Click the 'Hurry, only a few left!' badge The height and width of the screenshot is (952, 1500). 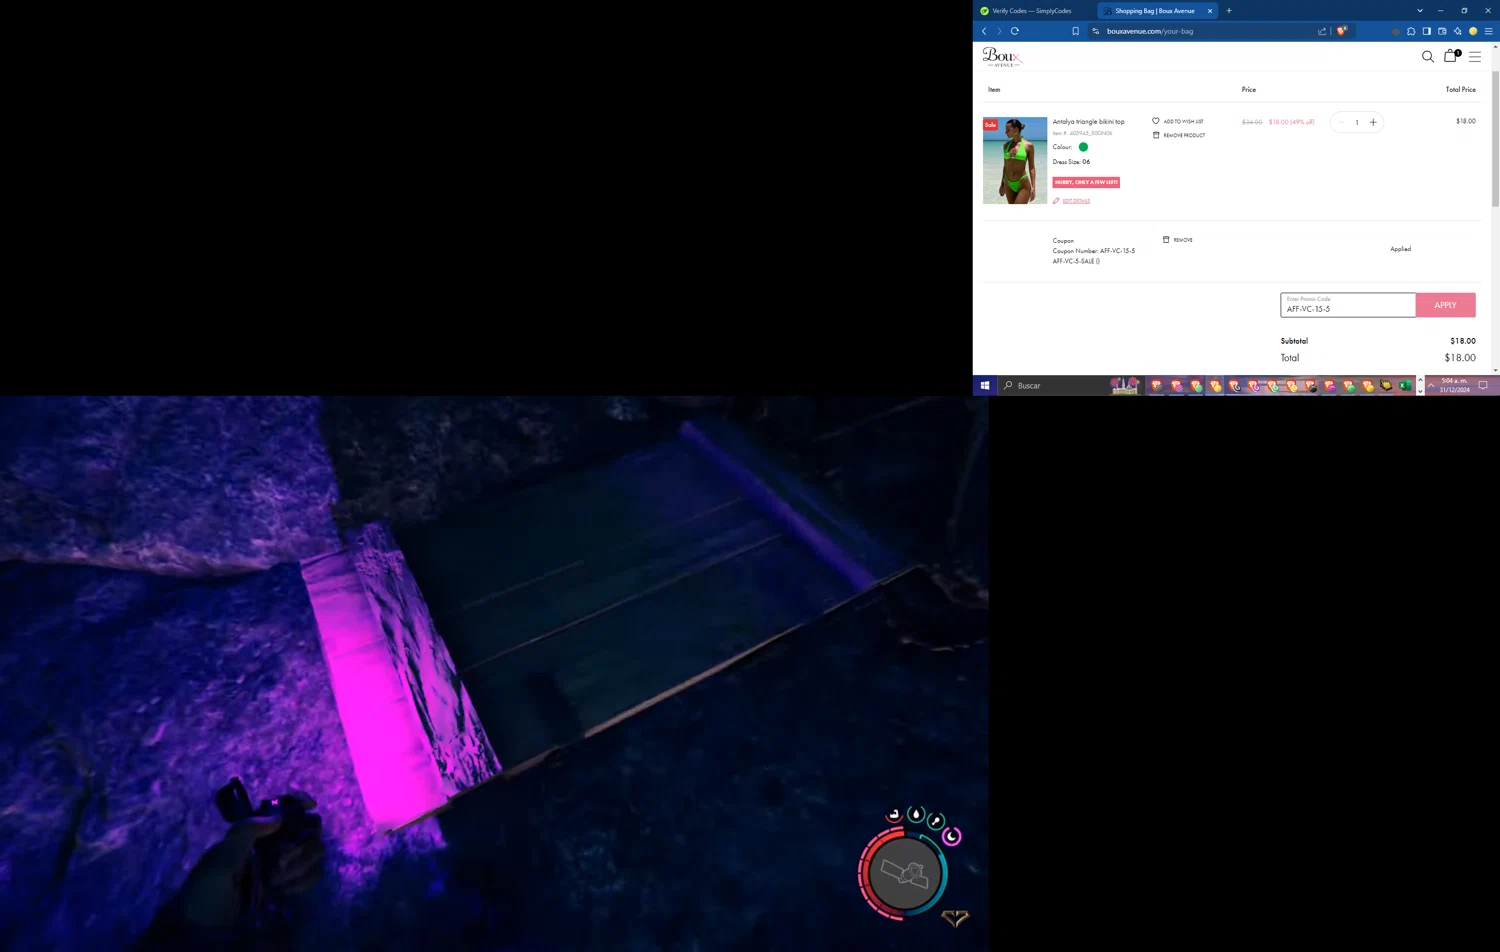tap(1086, 182)
